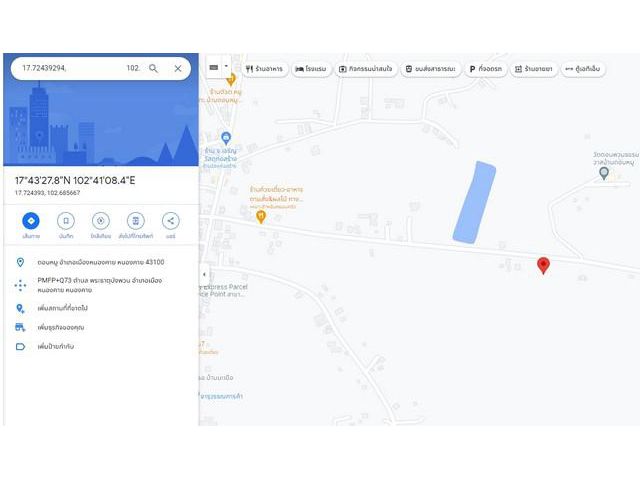This screenshot has width=640, height=480.
Task: Click the blue pond area on map
Action: 474,202
